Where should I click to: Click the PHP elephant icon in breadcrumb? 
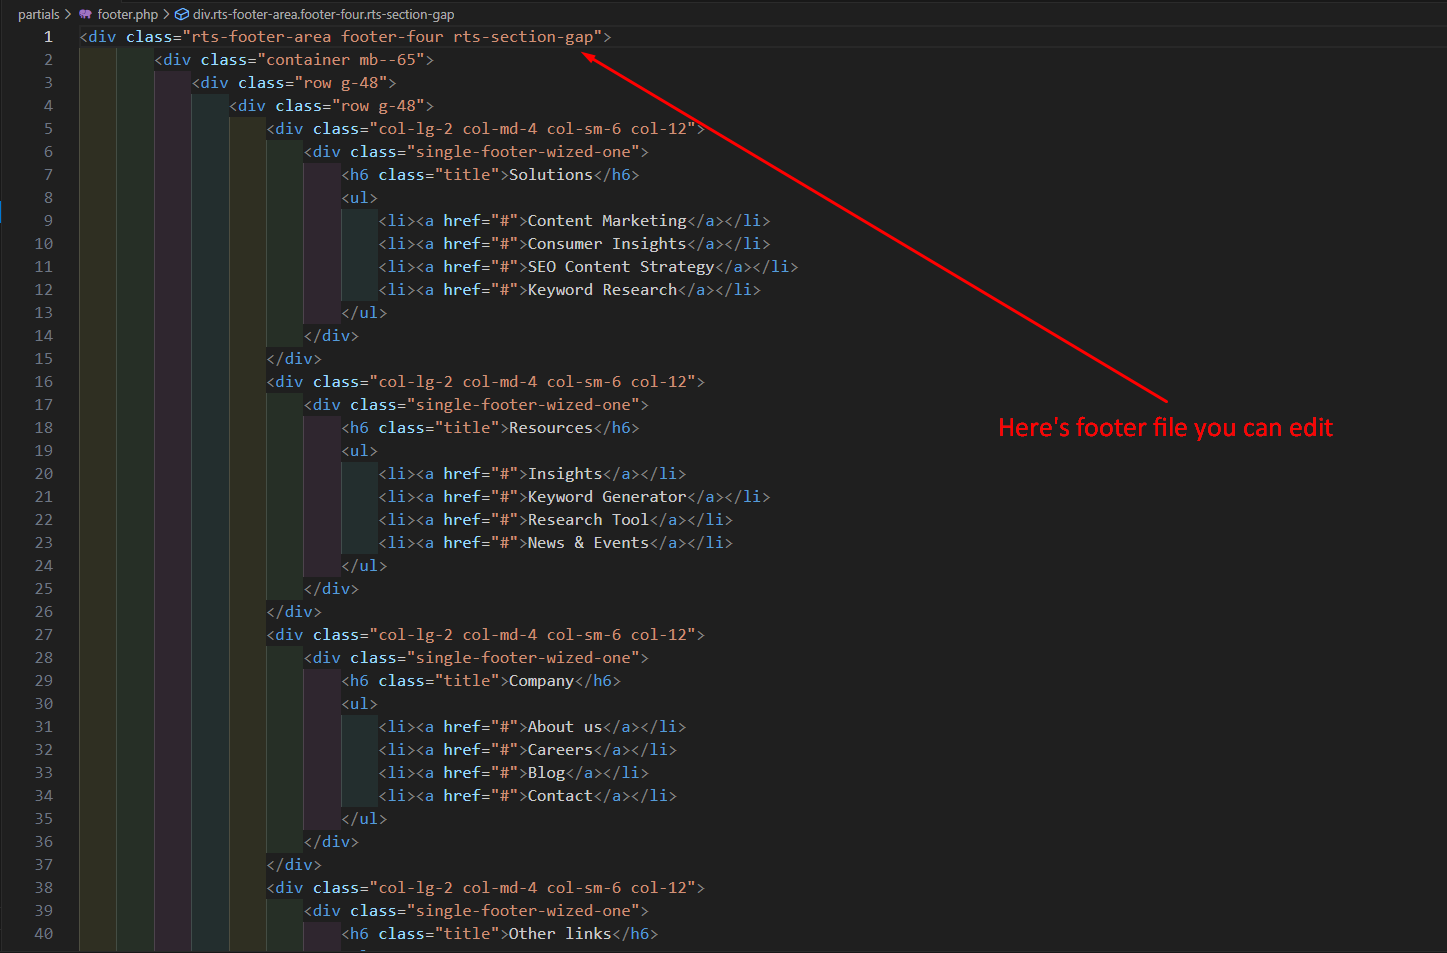85,14
